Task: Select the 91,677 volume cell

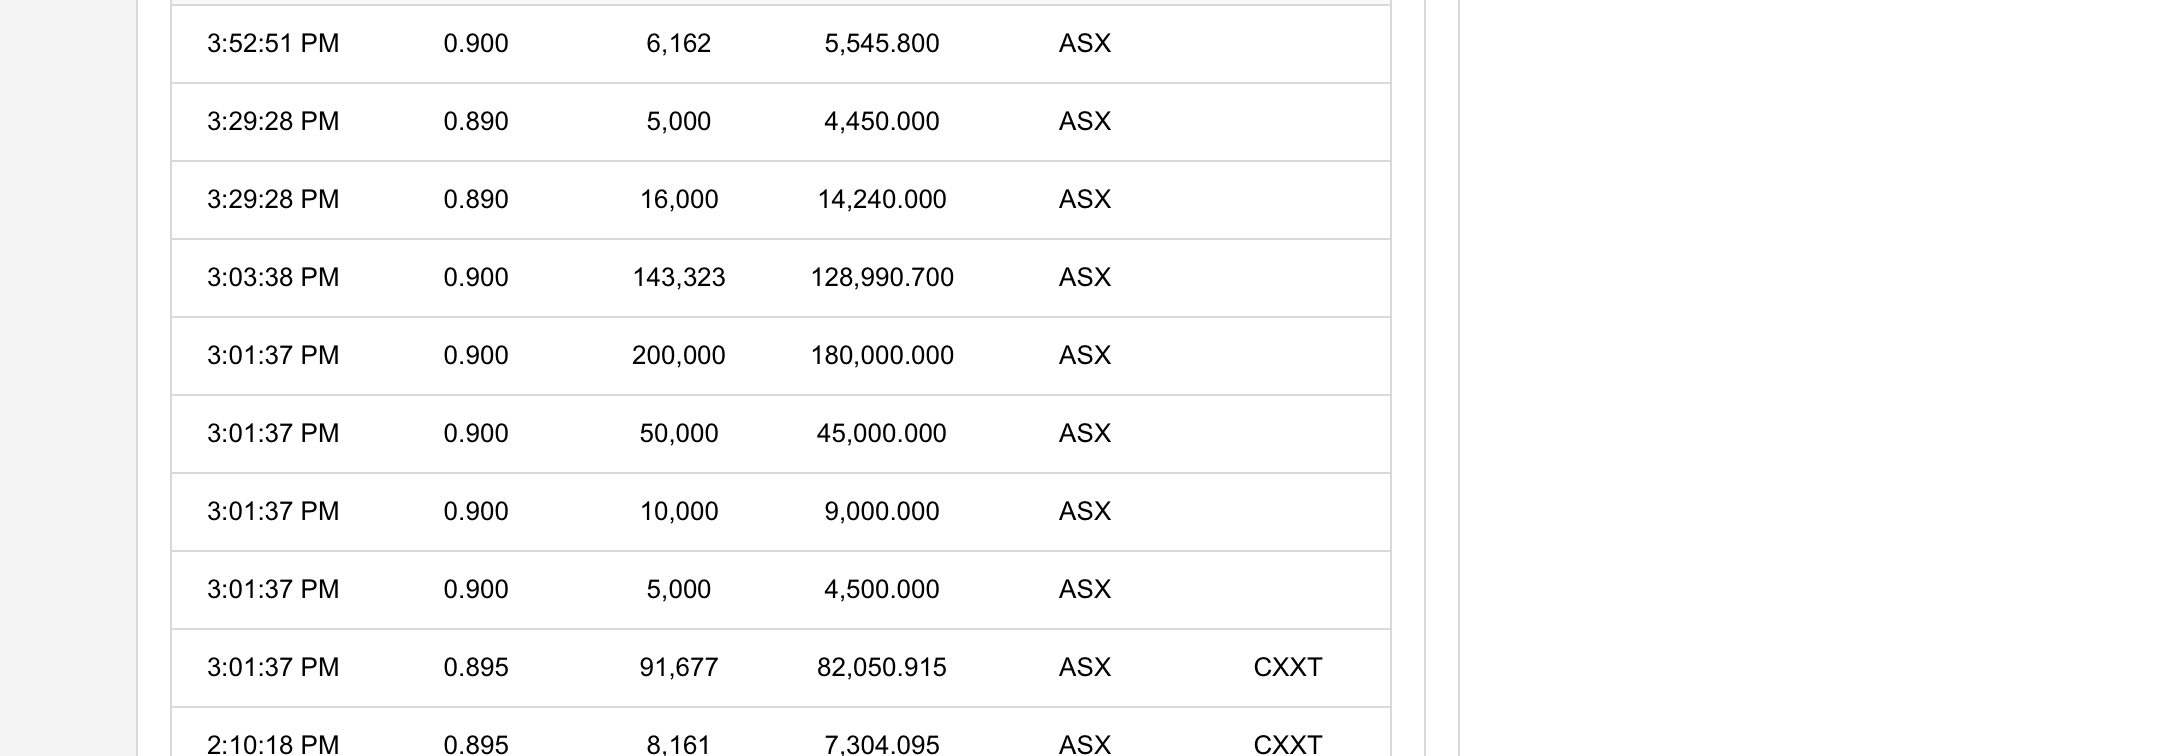Action: (x=679, y=668)
